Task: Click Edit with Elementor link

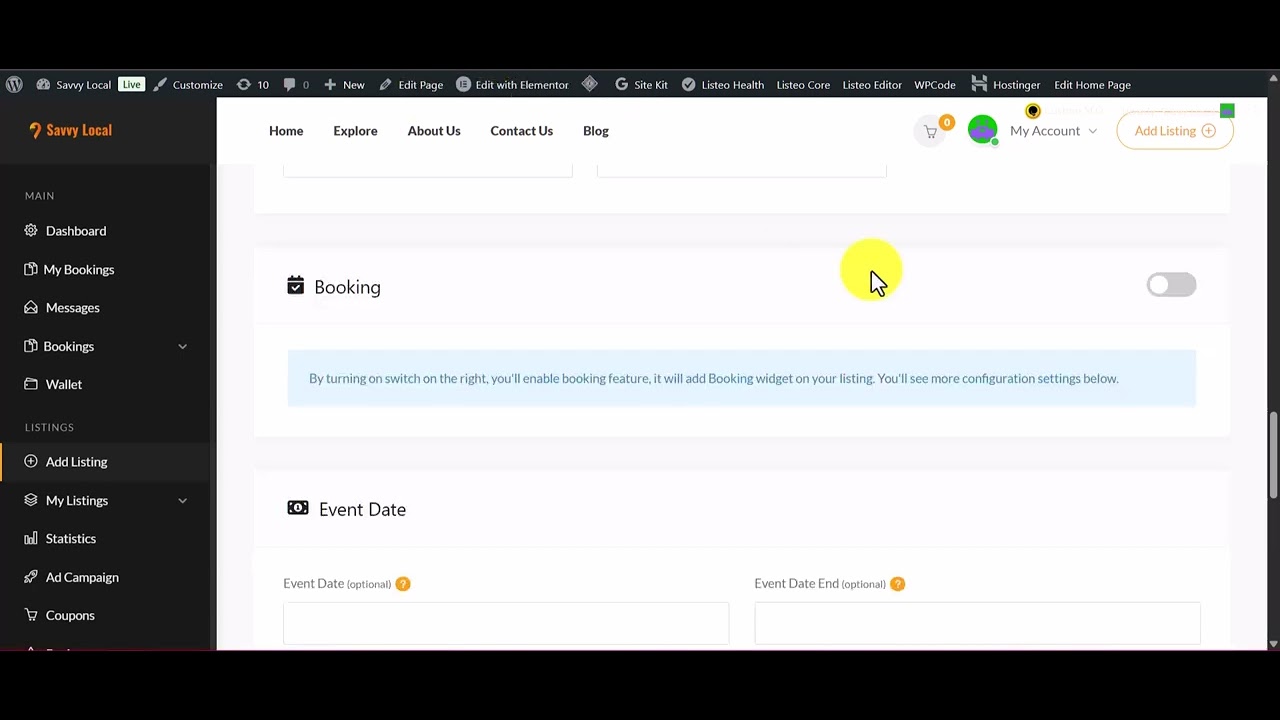Action: [522, 85]
